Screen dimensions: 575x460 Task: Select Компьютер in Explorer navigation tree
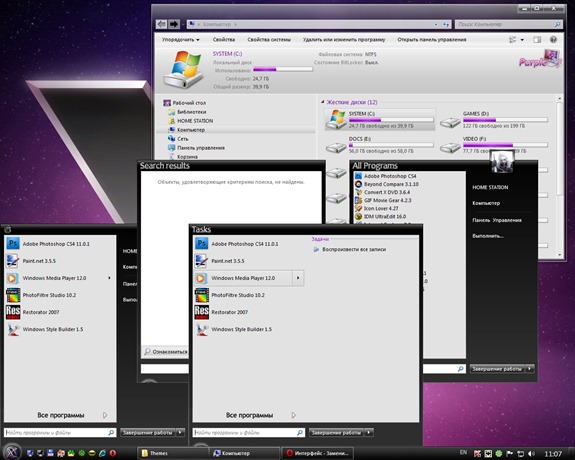(x=187, y=130)
